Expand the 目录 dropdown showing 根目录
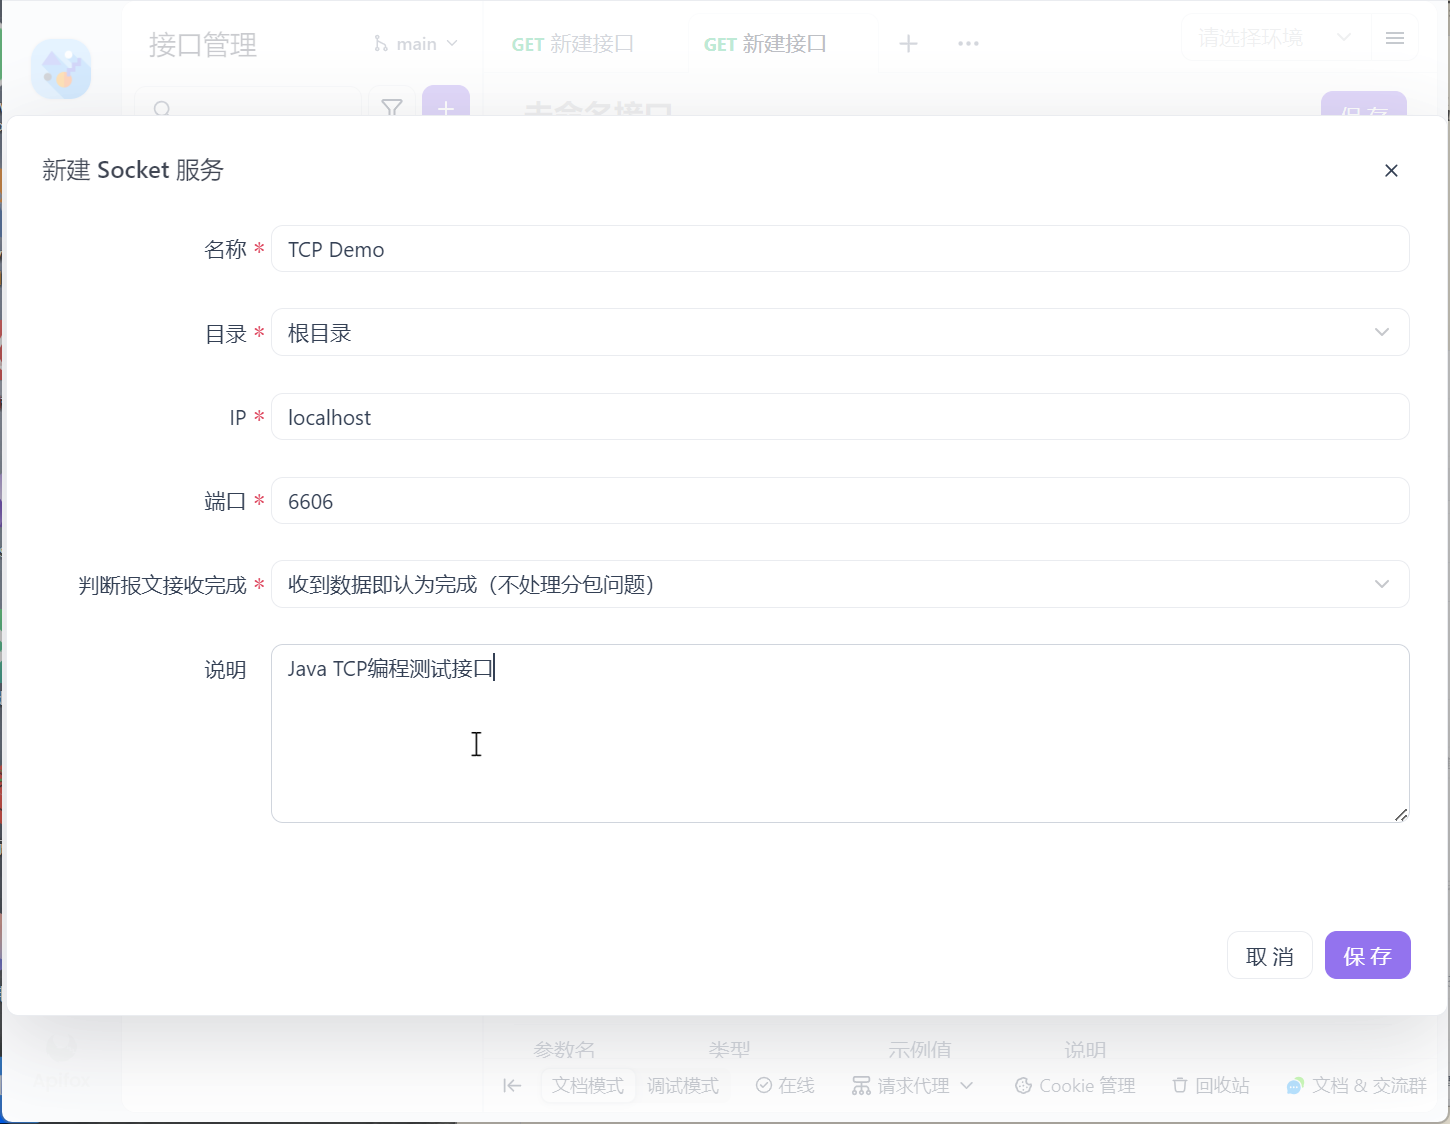 [x=840, y=333]
